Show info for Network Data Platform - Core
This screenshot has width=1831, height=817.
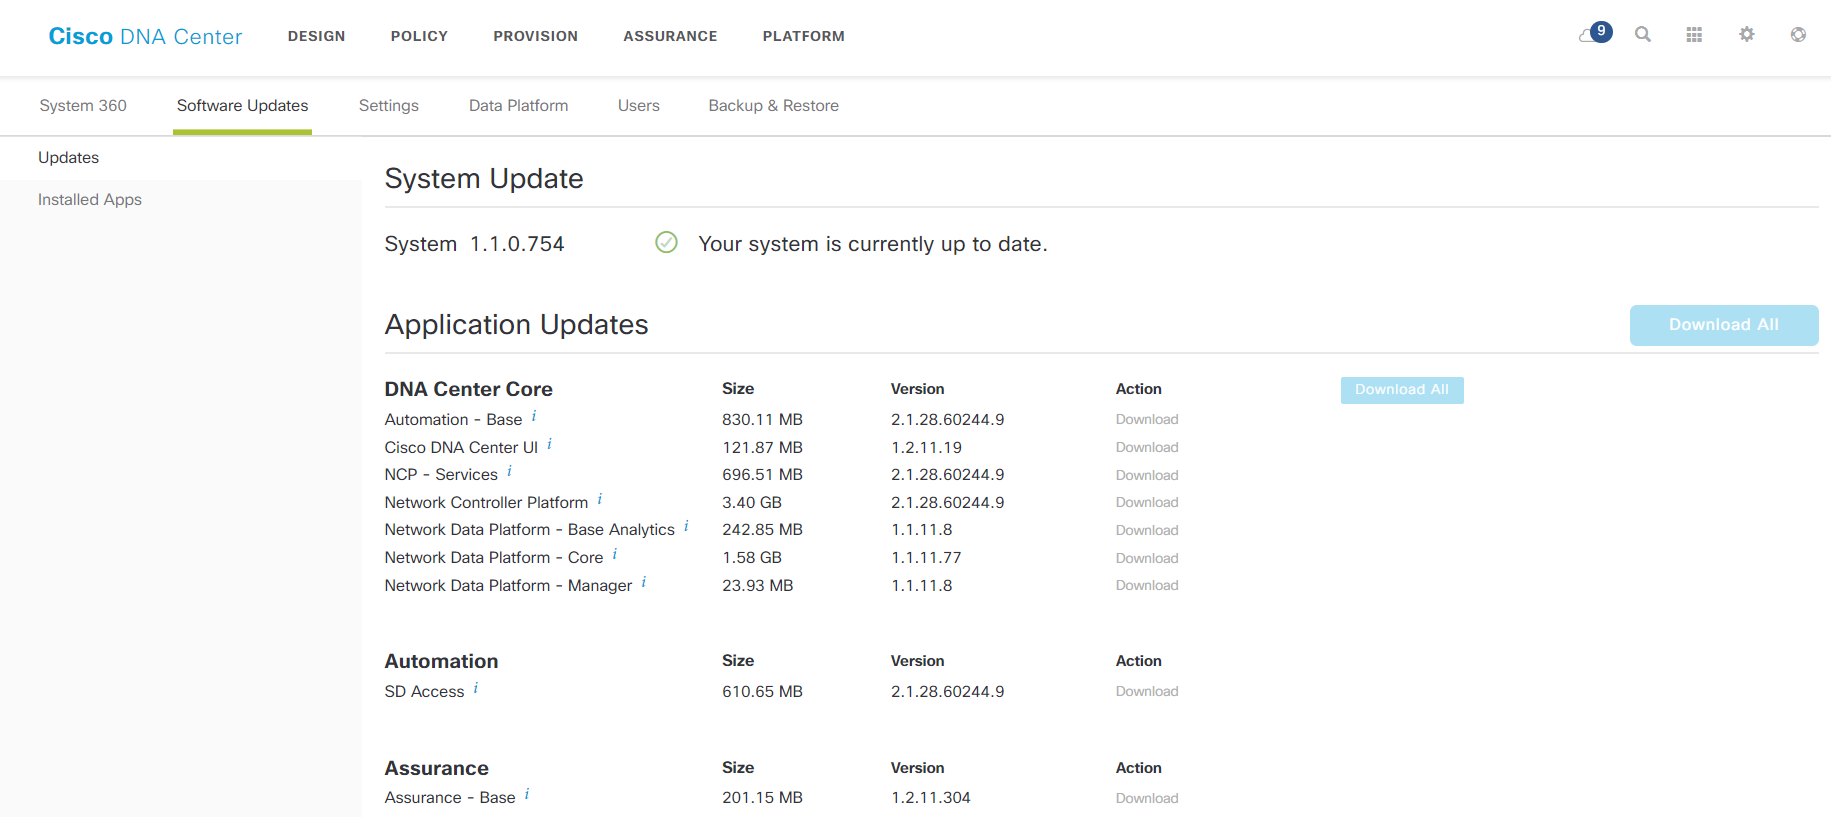tap(615, 554)
